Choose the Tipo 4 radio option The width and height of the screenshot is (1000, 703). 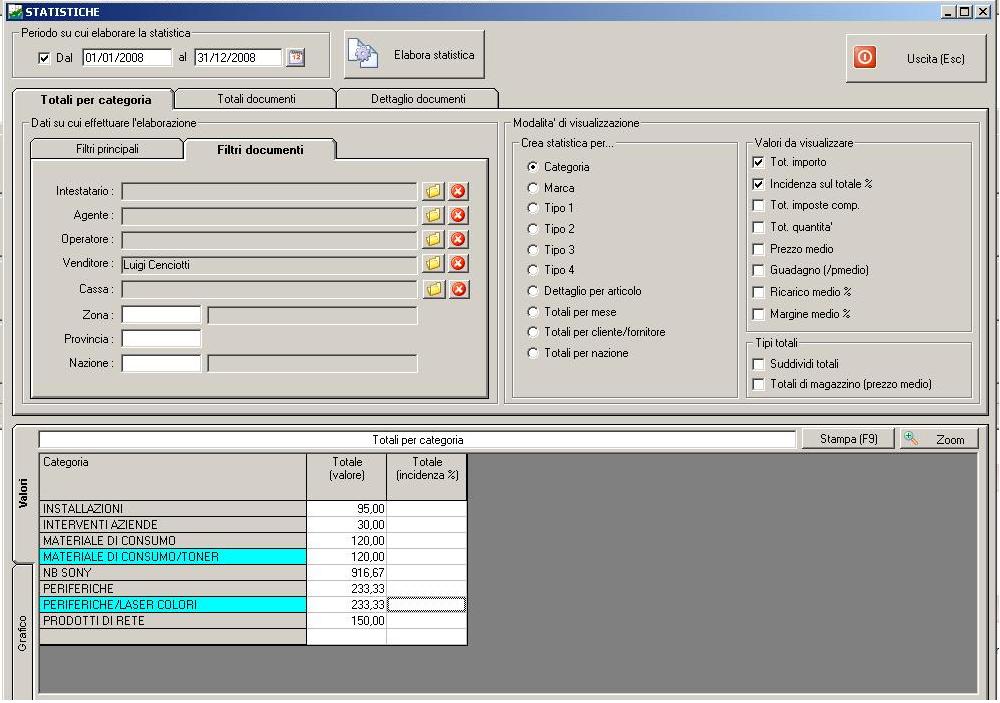533,270
